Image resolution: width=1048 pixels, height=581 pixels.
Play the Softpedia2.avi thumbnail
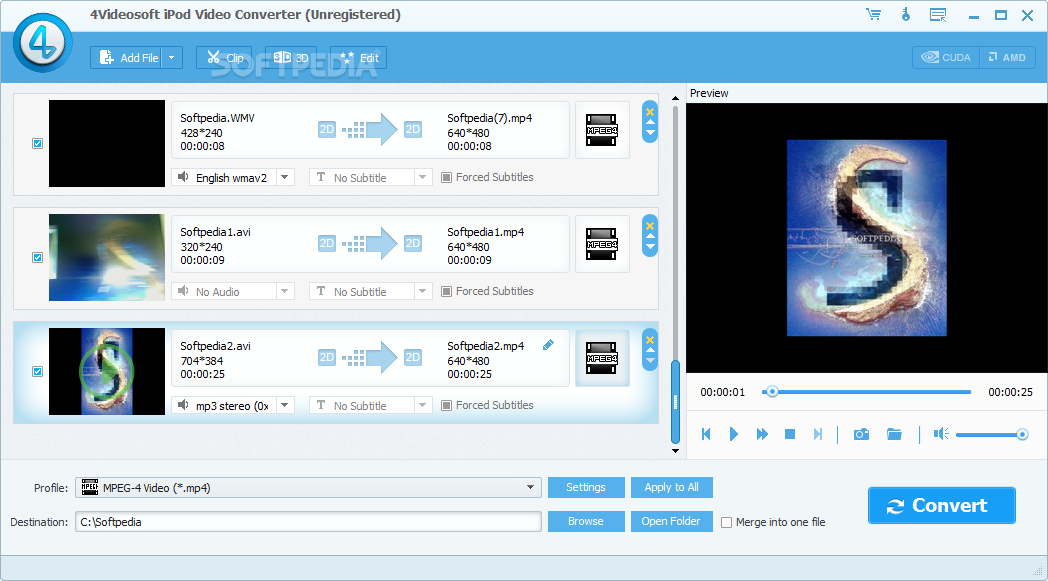106,371
